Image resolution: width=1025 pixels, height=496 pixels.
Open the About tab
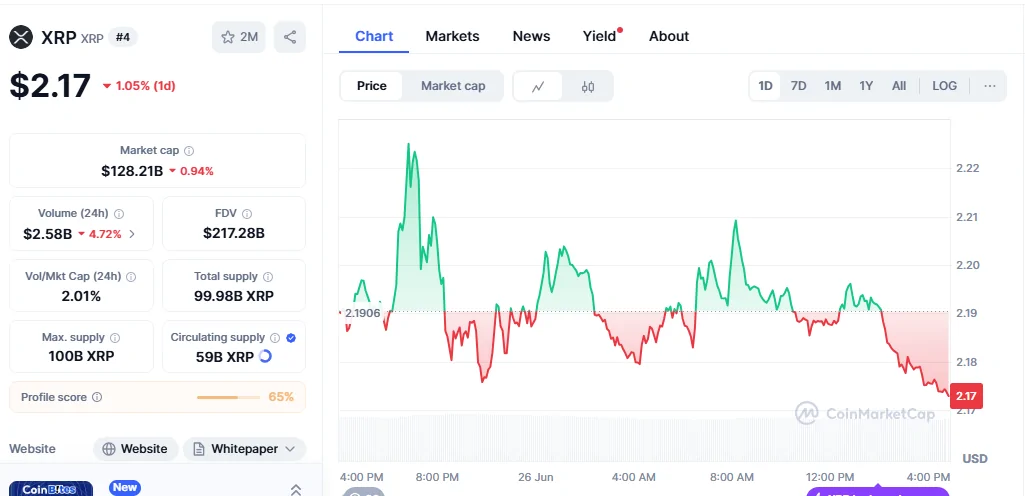669,36
